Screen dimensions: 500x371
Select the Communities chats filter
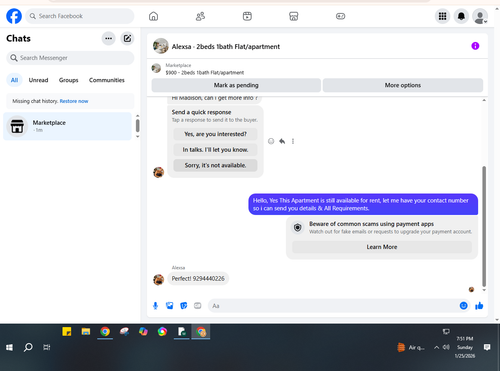click(107, 80)
